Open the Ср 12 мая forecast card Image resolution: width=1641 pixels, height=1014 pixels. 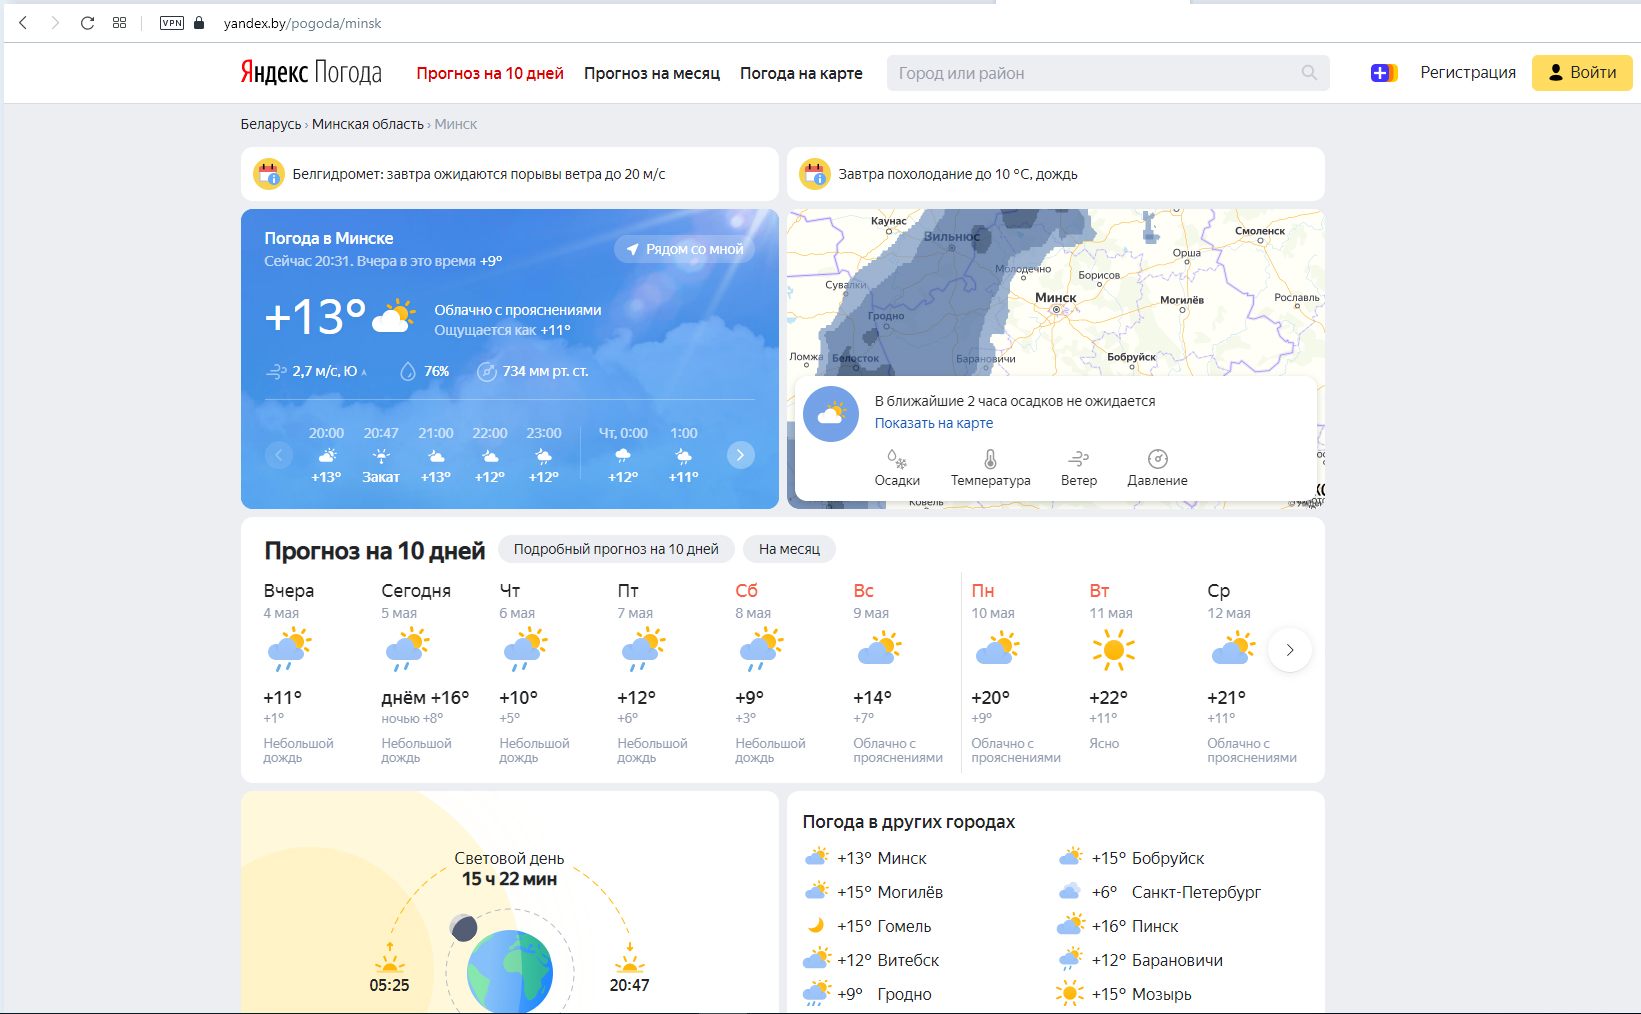tap(1252, 673)
